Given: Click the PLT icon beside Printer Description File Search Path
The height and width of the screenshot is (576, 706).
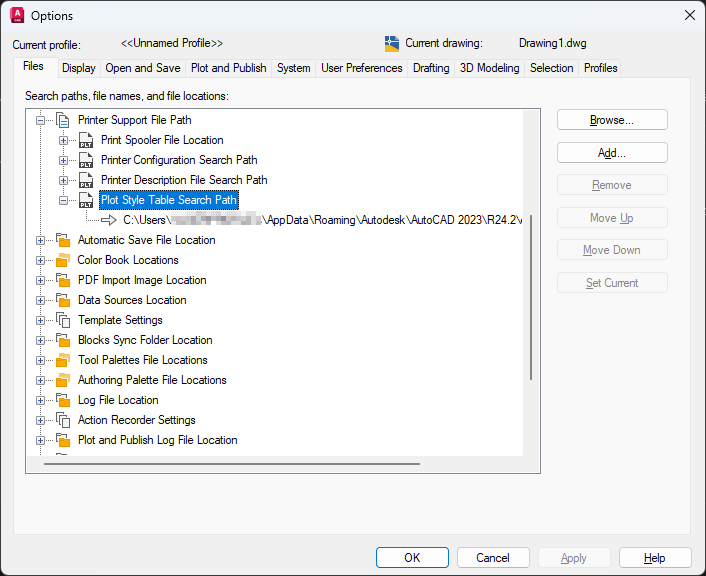Looking at the screenshot, I should pyautogui.click(x=86, y=180).
